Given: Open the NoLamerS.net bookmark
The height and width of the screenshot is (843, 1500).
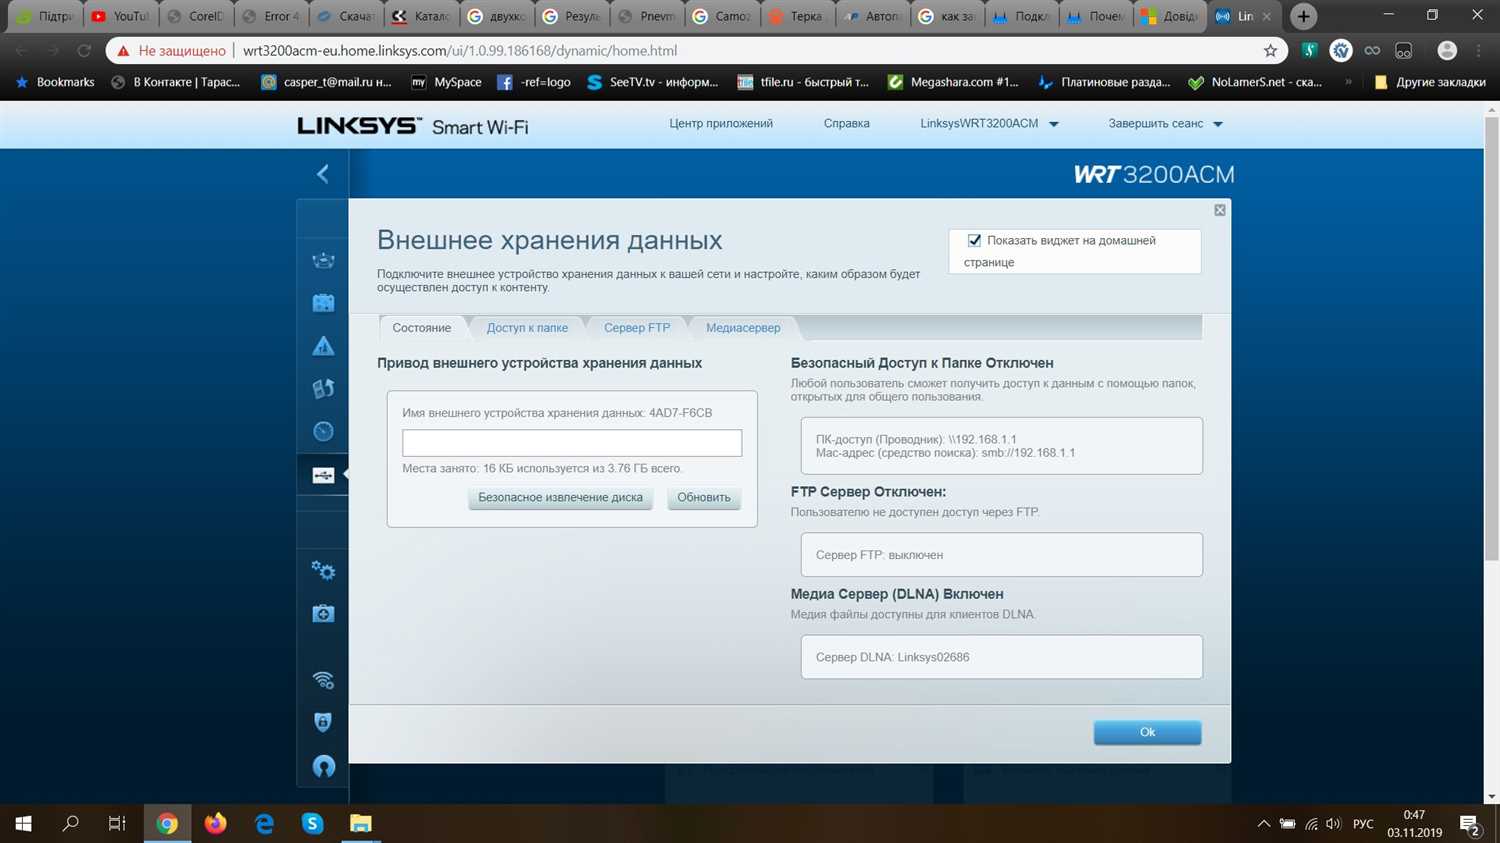Looking at the screenshot, I should point(1255,82).
